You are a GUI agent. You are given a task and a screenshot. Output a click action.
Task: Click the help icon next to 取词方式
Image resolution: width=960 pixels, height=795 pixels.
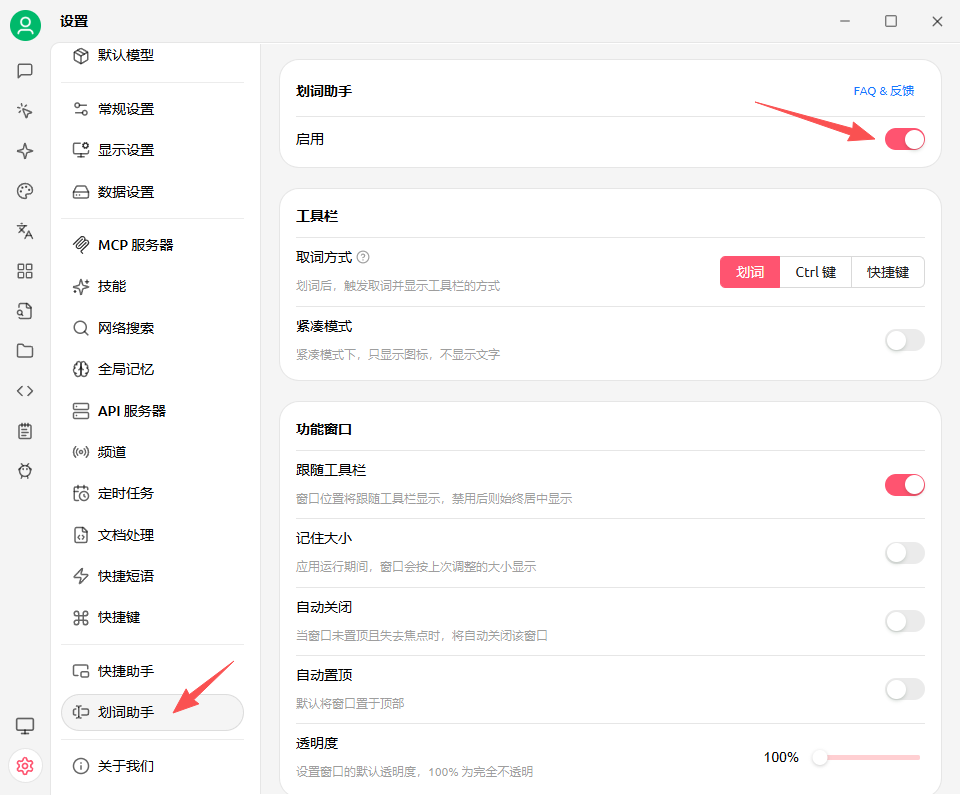pyautogui.click(x=363, y=257)
